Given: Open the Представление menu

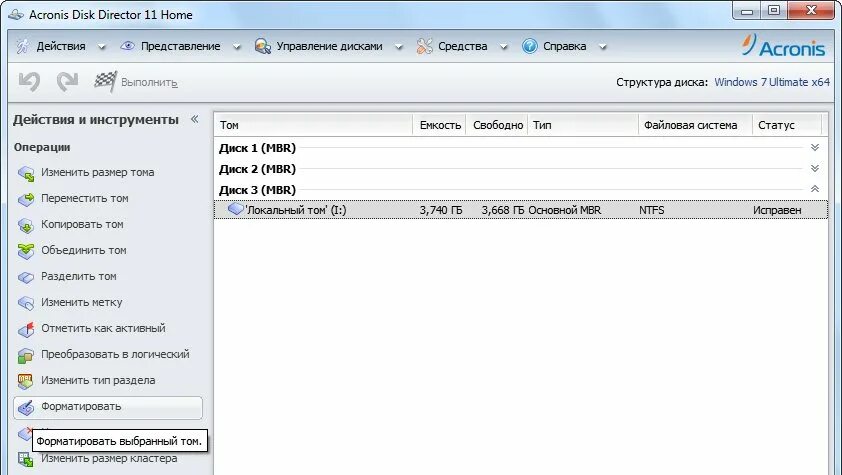Looking at the screenshot, I should tap(180, 46).
